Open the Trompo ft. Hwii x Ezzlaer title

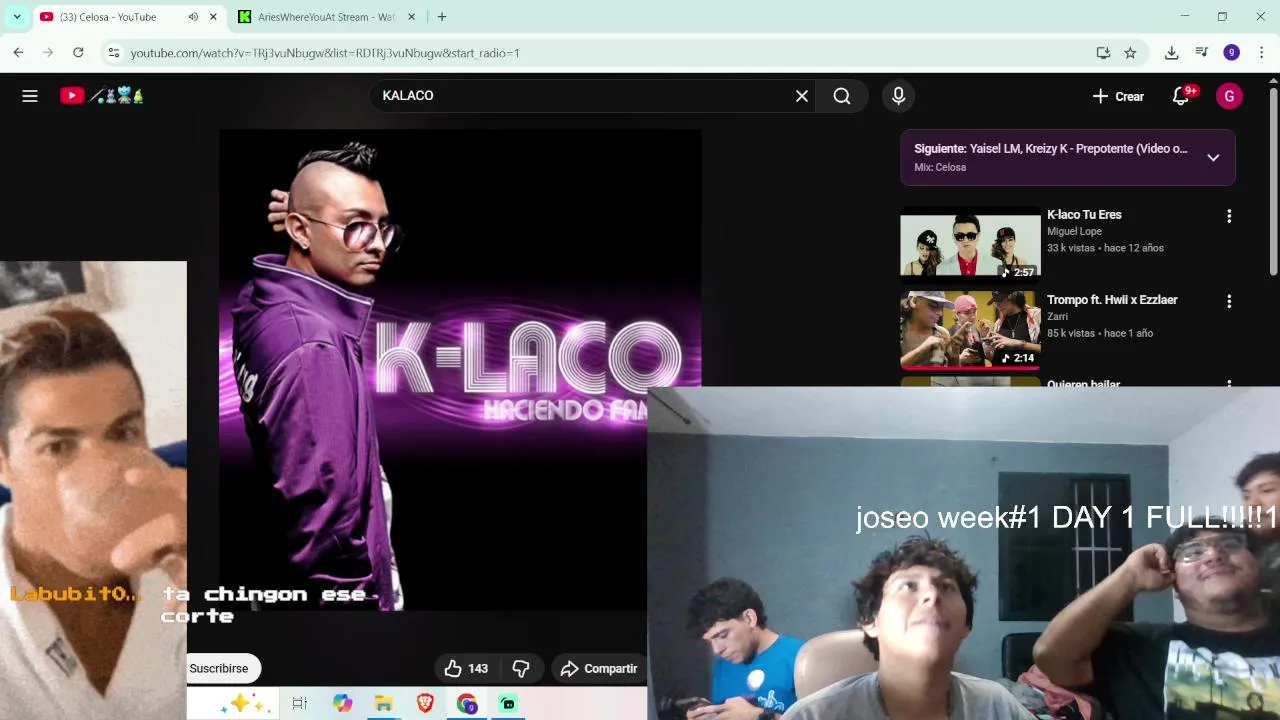(x=1112, y=300)
